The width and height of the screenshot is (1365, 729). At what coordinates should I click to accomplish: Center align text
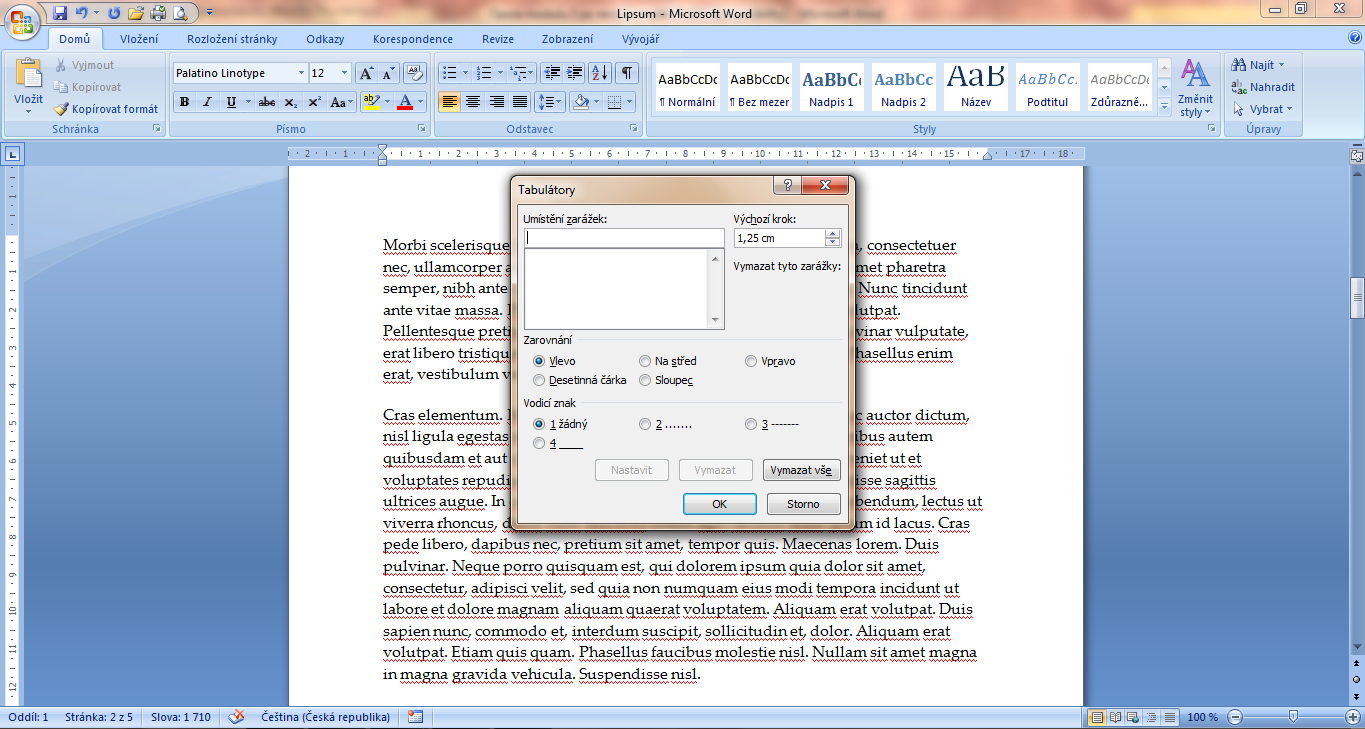473,102
